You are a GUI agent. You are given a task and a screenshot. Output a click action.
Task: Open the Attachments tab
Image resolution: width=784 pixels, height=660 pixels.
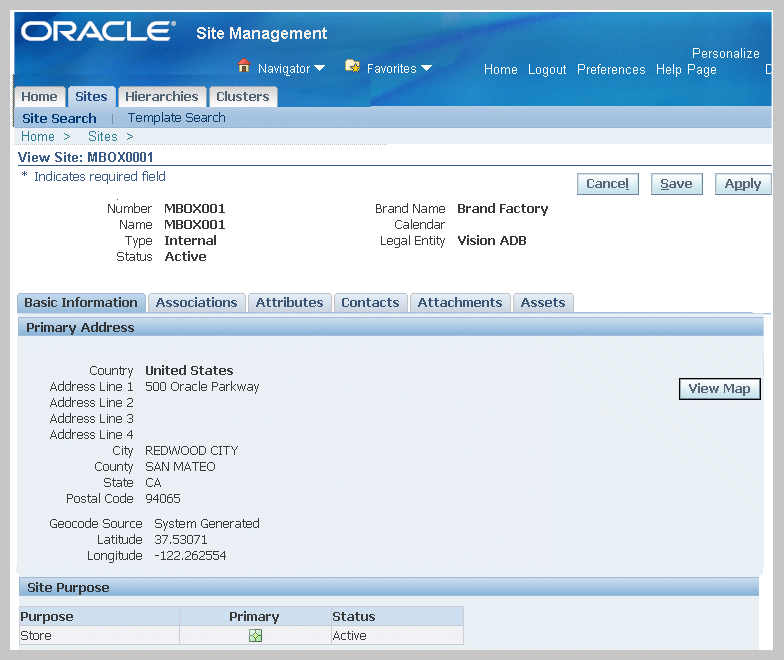(460, 302)
